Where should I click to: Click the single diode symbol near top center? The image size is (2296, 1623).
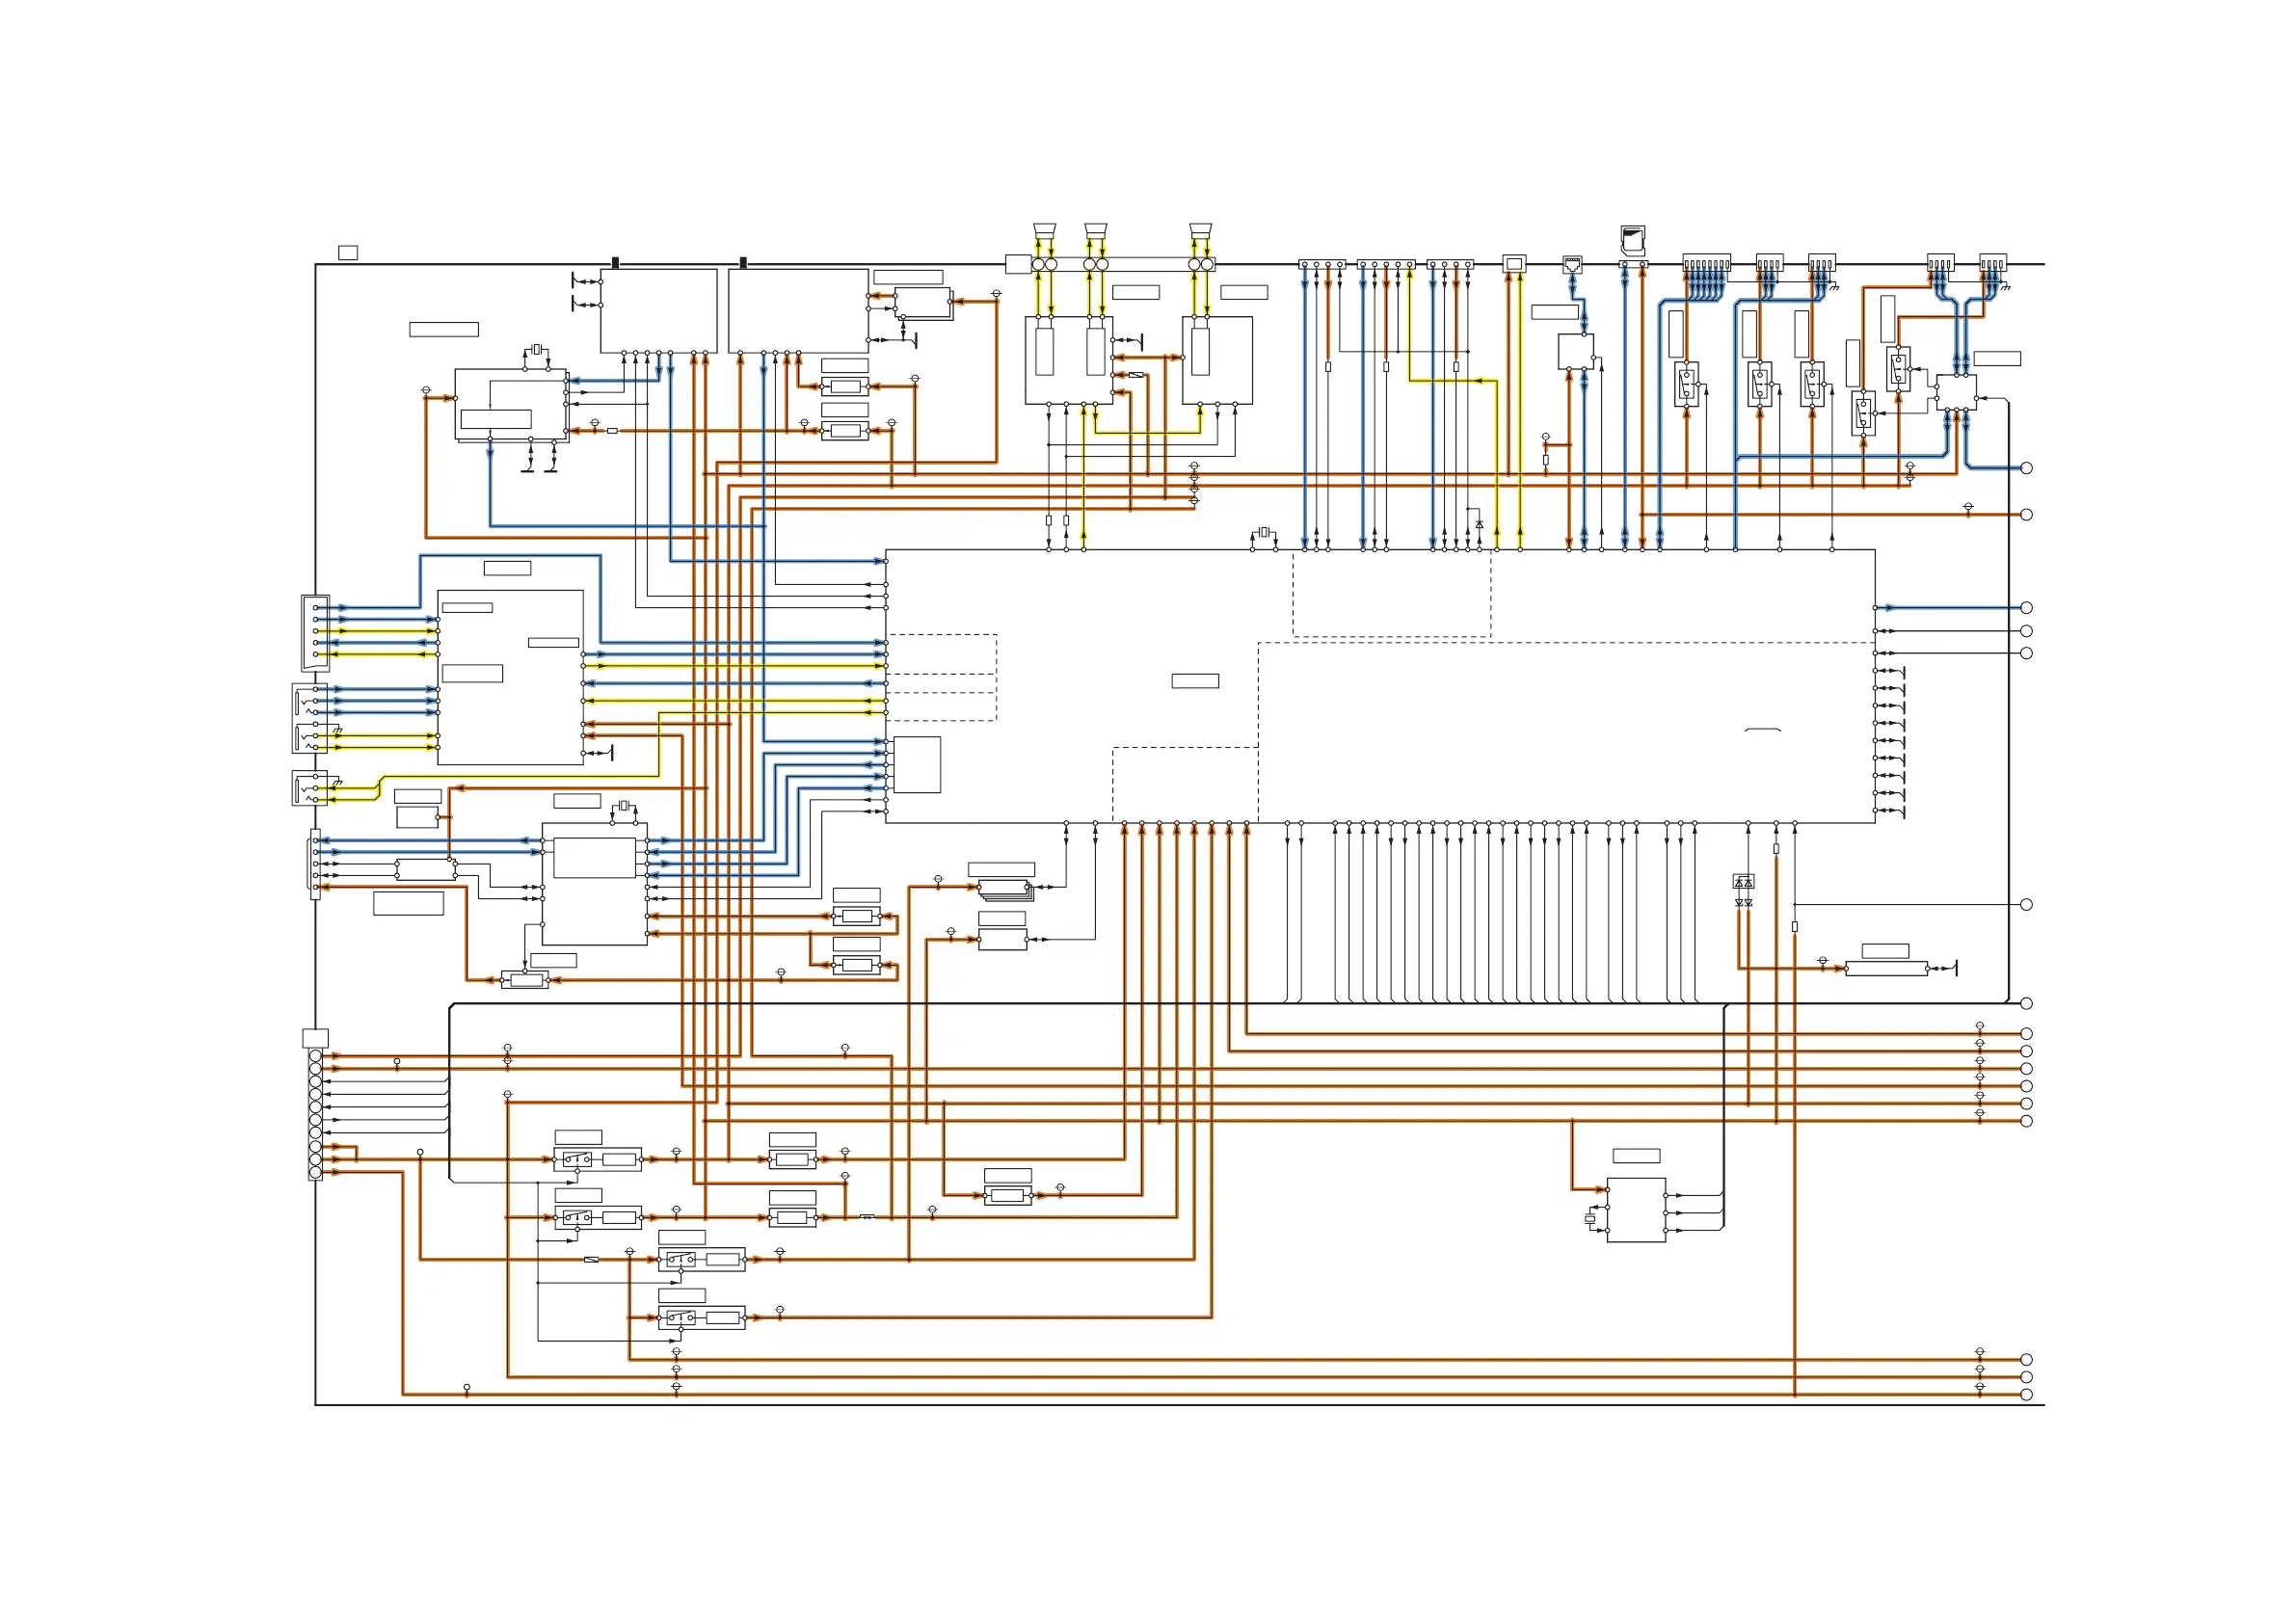(1480, 524)
